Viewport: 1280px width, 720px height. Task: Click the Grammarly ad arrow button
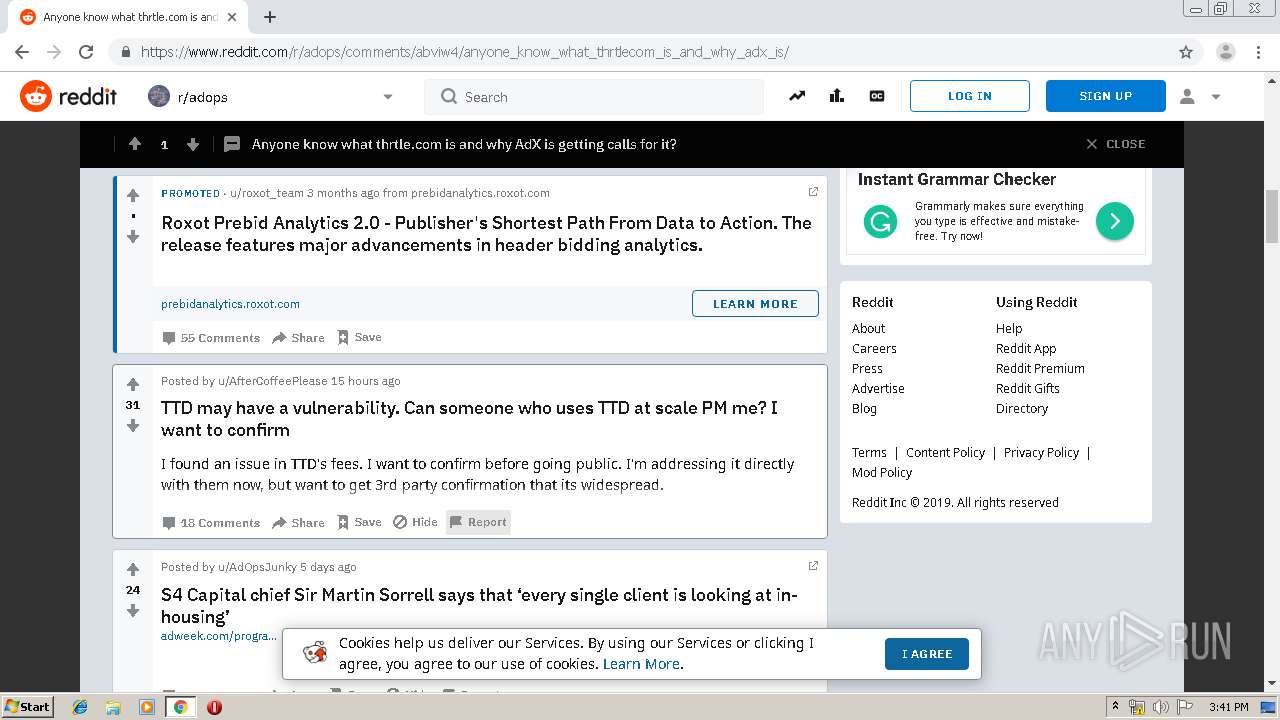point(1115,220)
